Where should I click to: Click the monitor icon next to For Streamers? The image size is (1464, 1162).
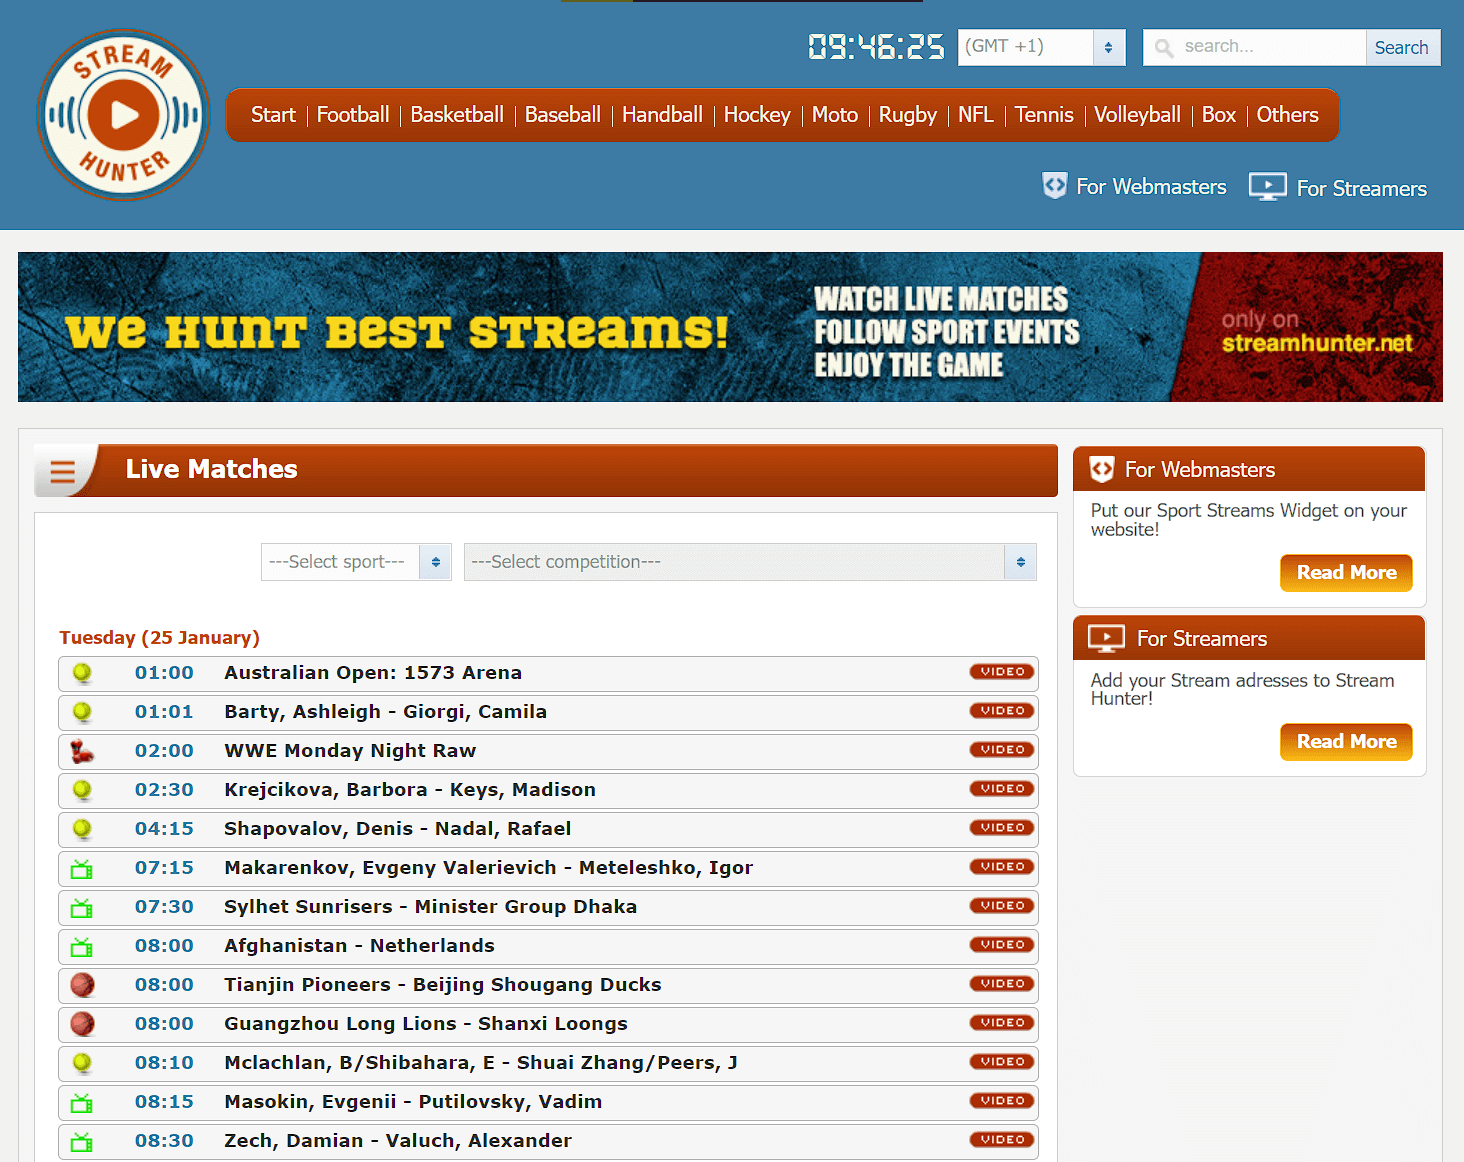[x=1268, y=187]
